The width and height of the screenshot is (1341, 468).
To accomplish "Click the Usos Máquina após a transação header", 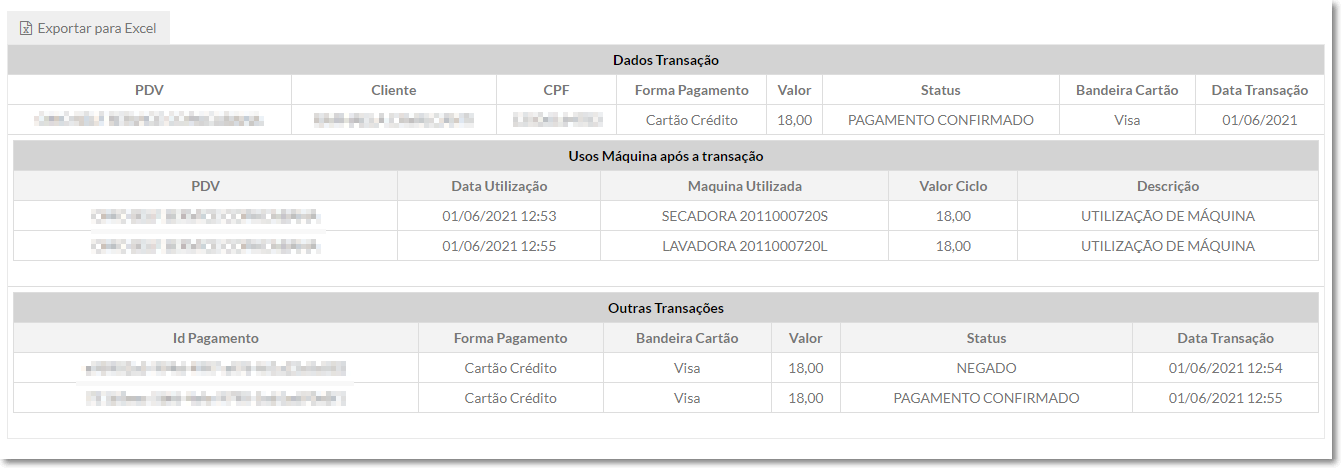I will pos(666,156).
